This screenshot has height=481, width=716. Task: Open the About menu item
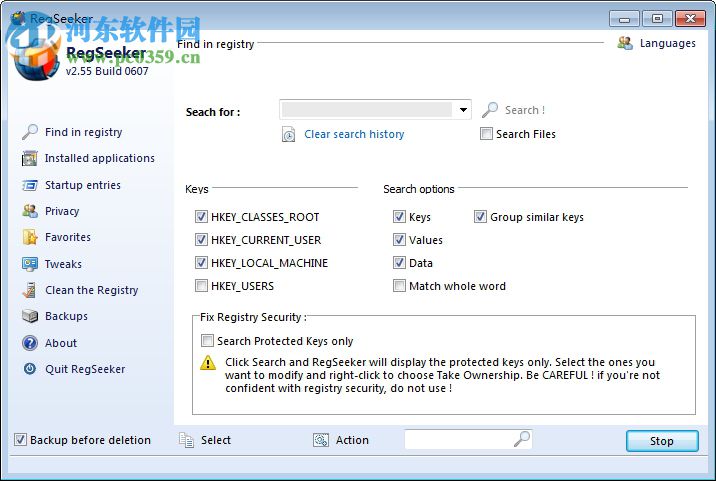click(60, 343)
